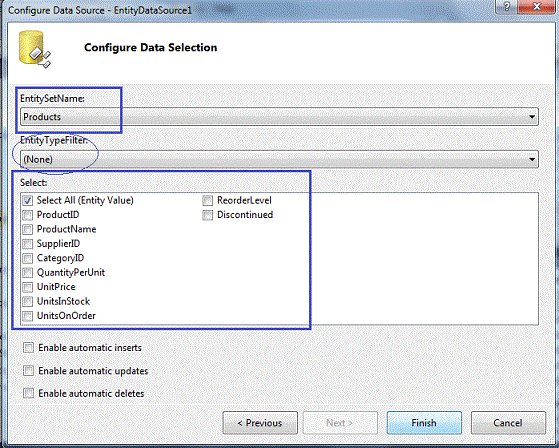This screenshot has width=559, height=448.
Task: Enable automatic updates option
Action: [29, 371]
